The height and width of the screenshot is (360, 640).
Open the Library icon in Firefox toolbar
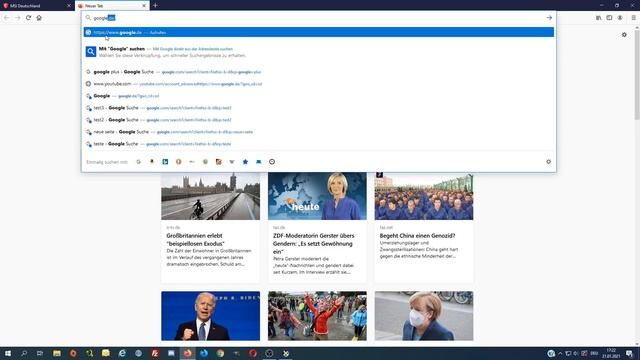[598, 18]
